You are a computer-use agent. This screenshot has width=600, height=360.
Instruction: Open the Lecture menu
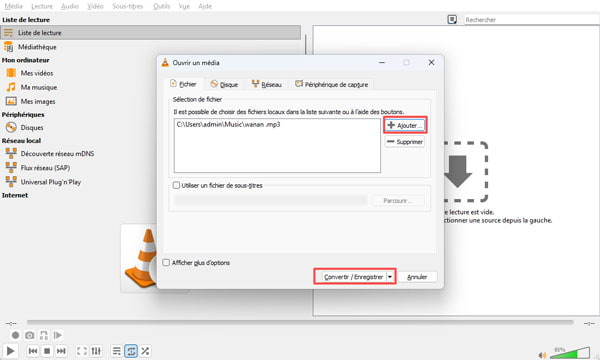42,6
